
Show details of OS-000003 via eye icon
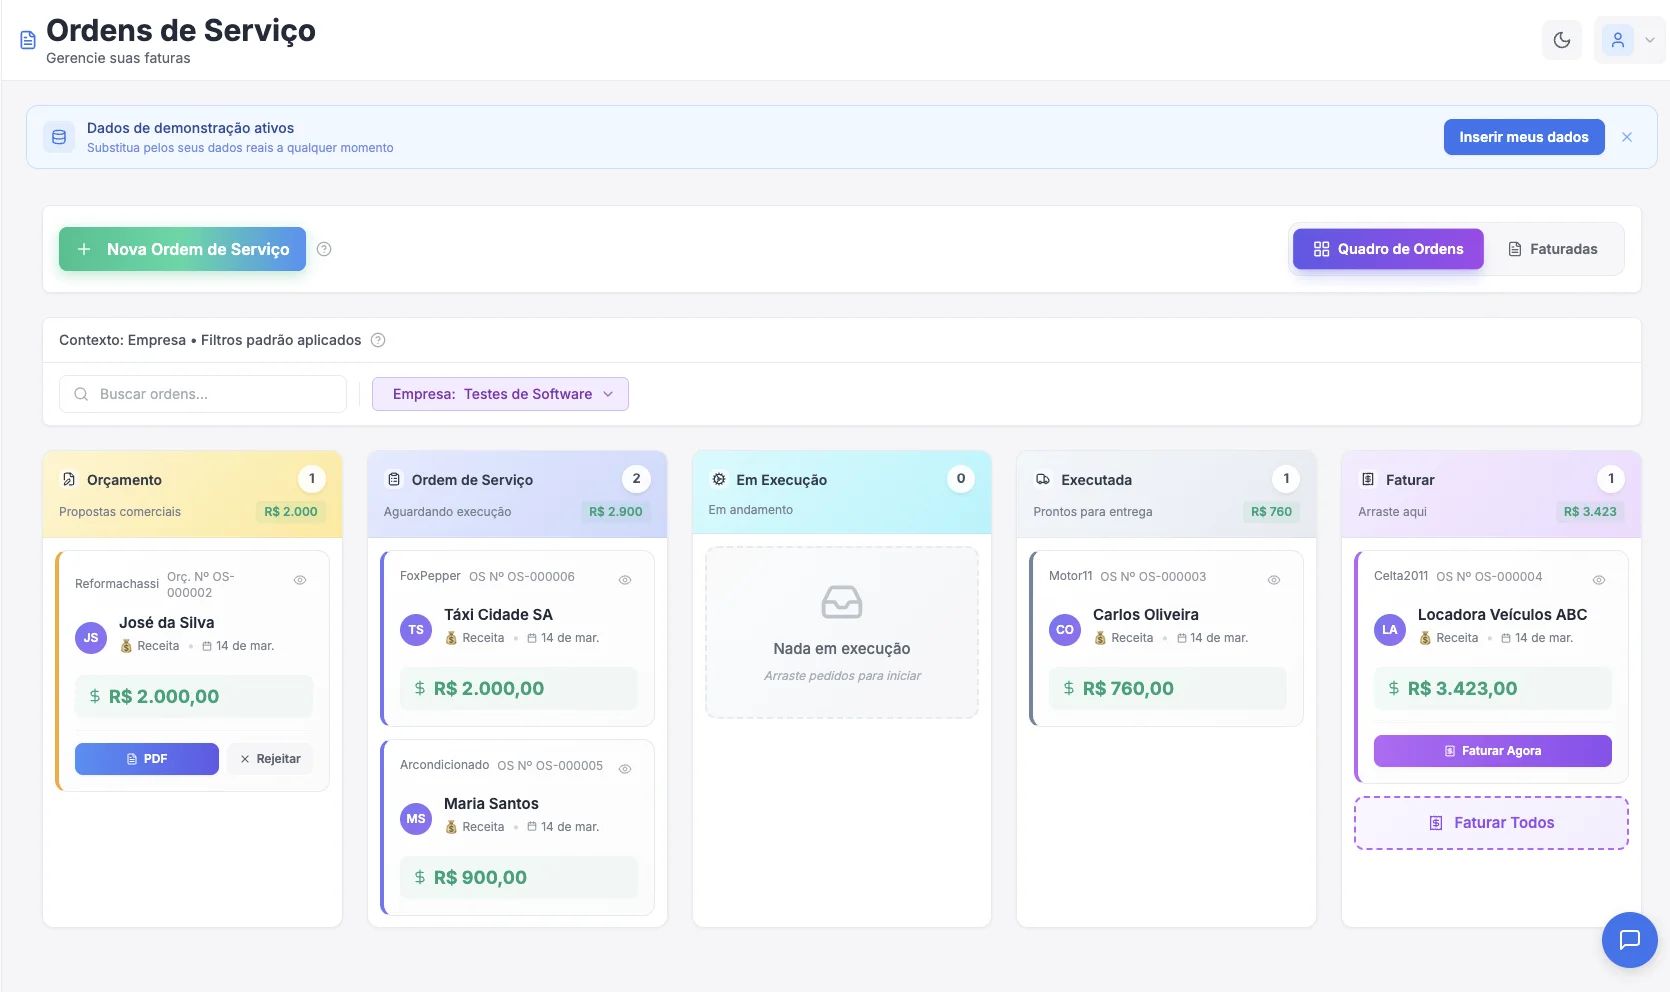(x=1274, y=580)
